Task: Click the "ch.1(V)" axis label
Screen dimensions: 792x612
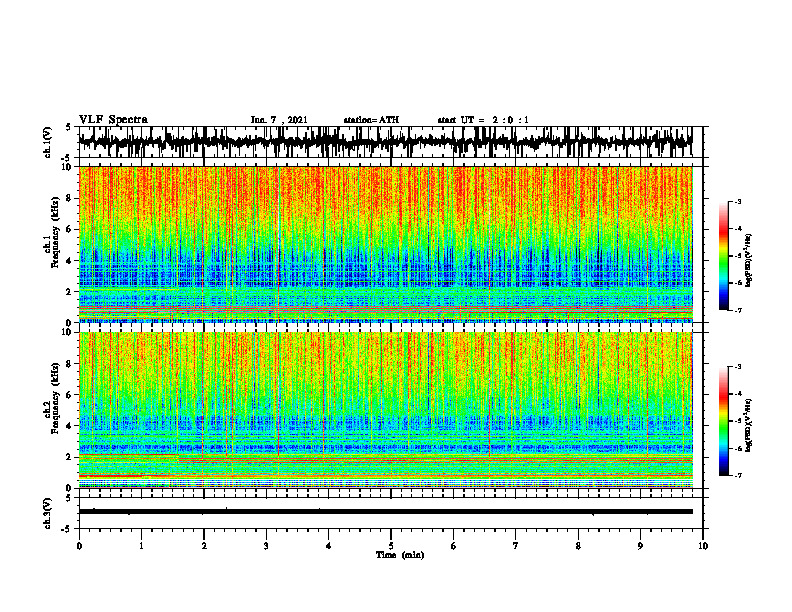Action: (48, 142)
